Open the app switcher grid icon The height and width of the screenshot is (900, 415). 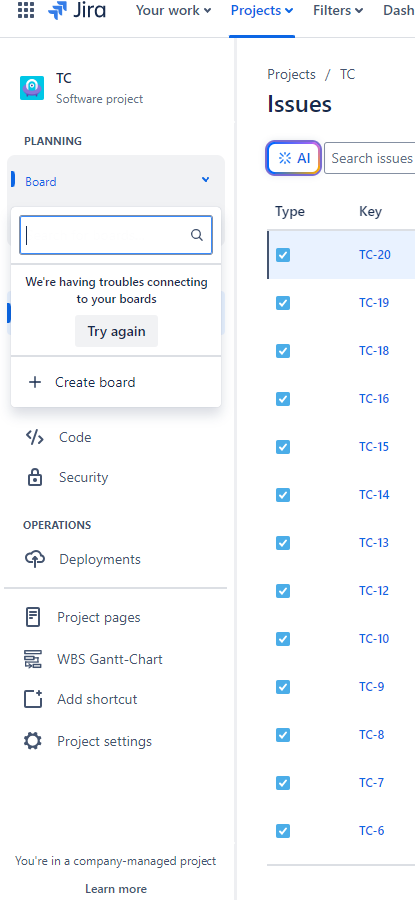[x=26, y=10]
